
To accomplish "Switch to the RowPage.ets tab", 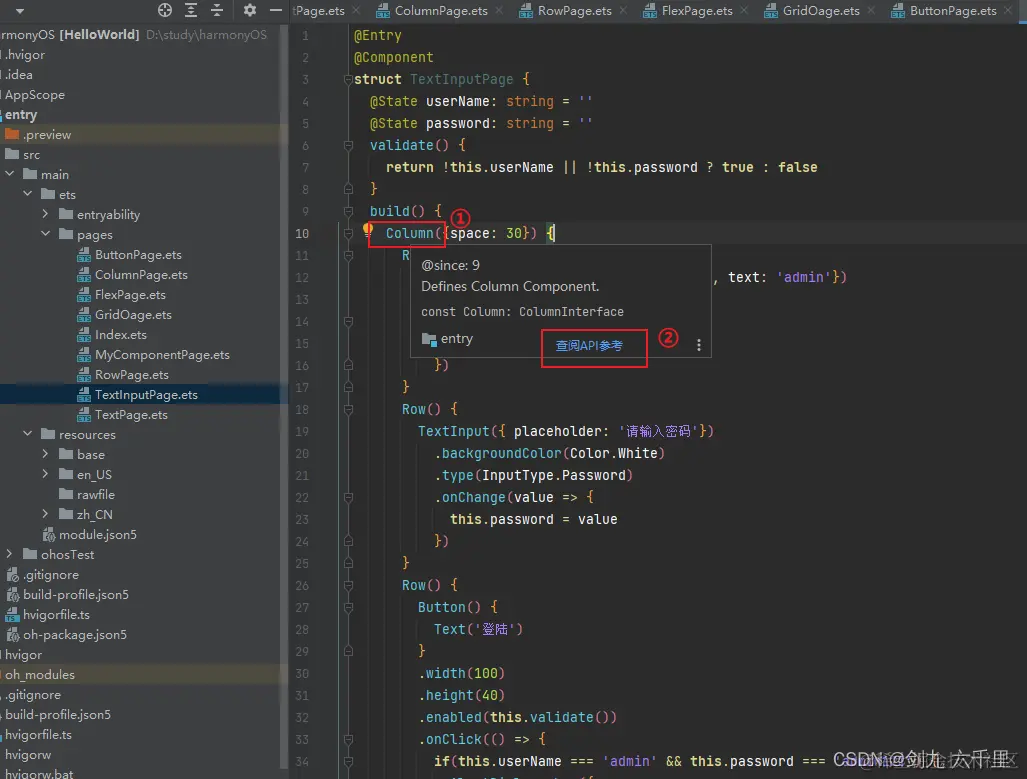I will tap(574, 10).
